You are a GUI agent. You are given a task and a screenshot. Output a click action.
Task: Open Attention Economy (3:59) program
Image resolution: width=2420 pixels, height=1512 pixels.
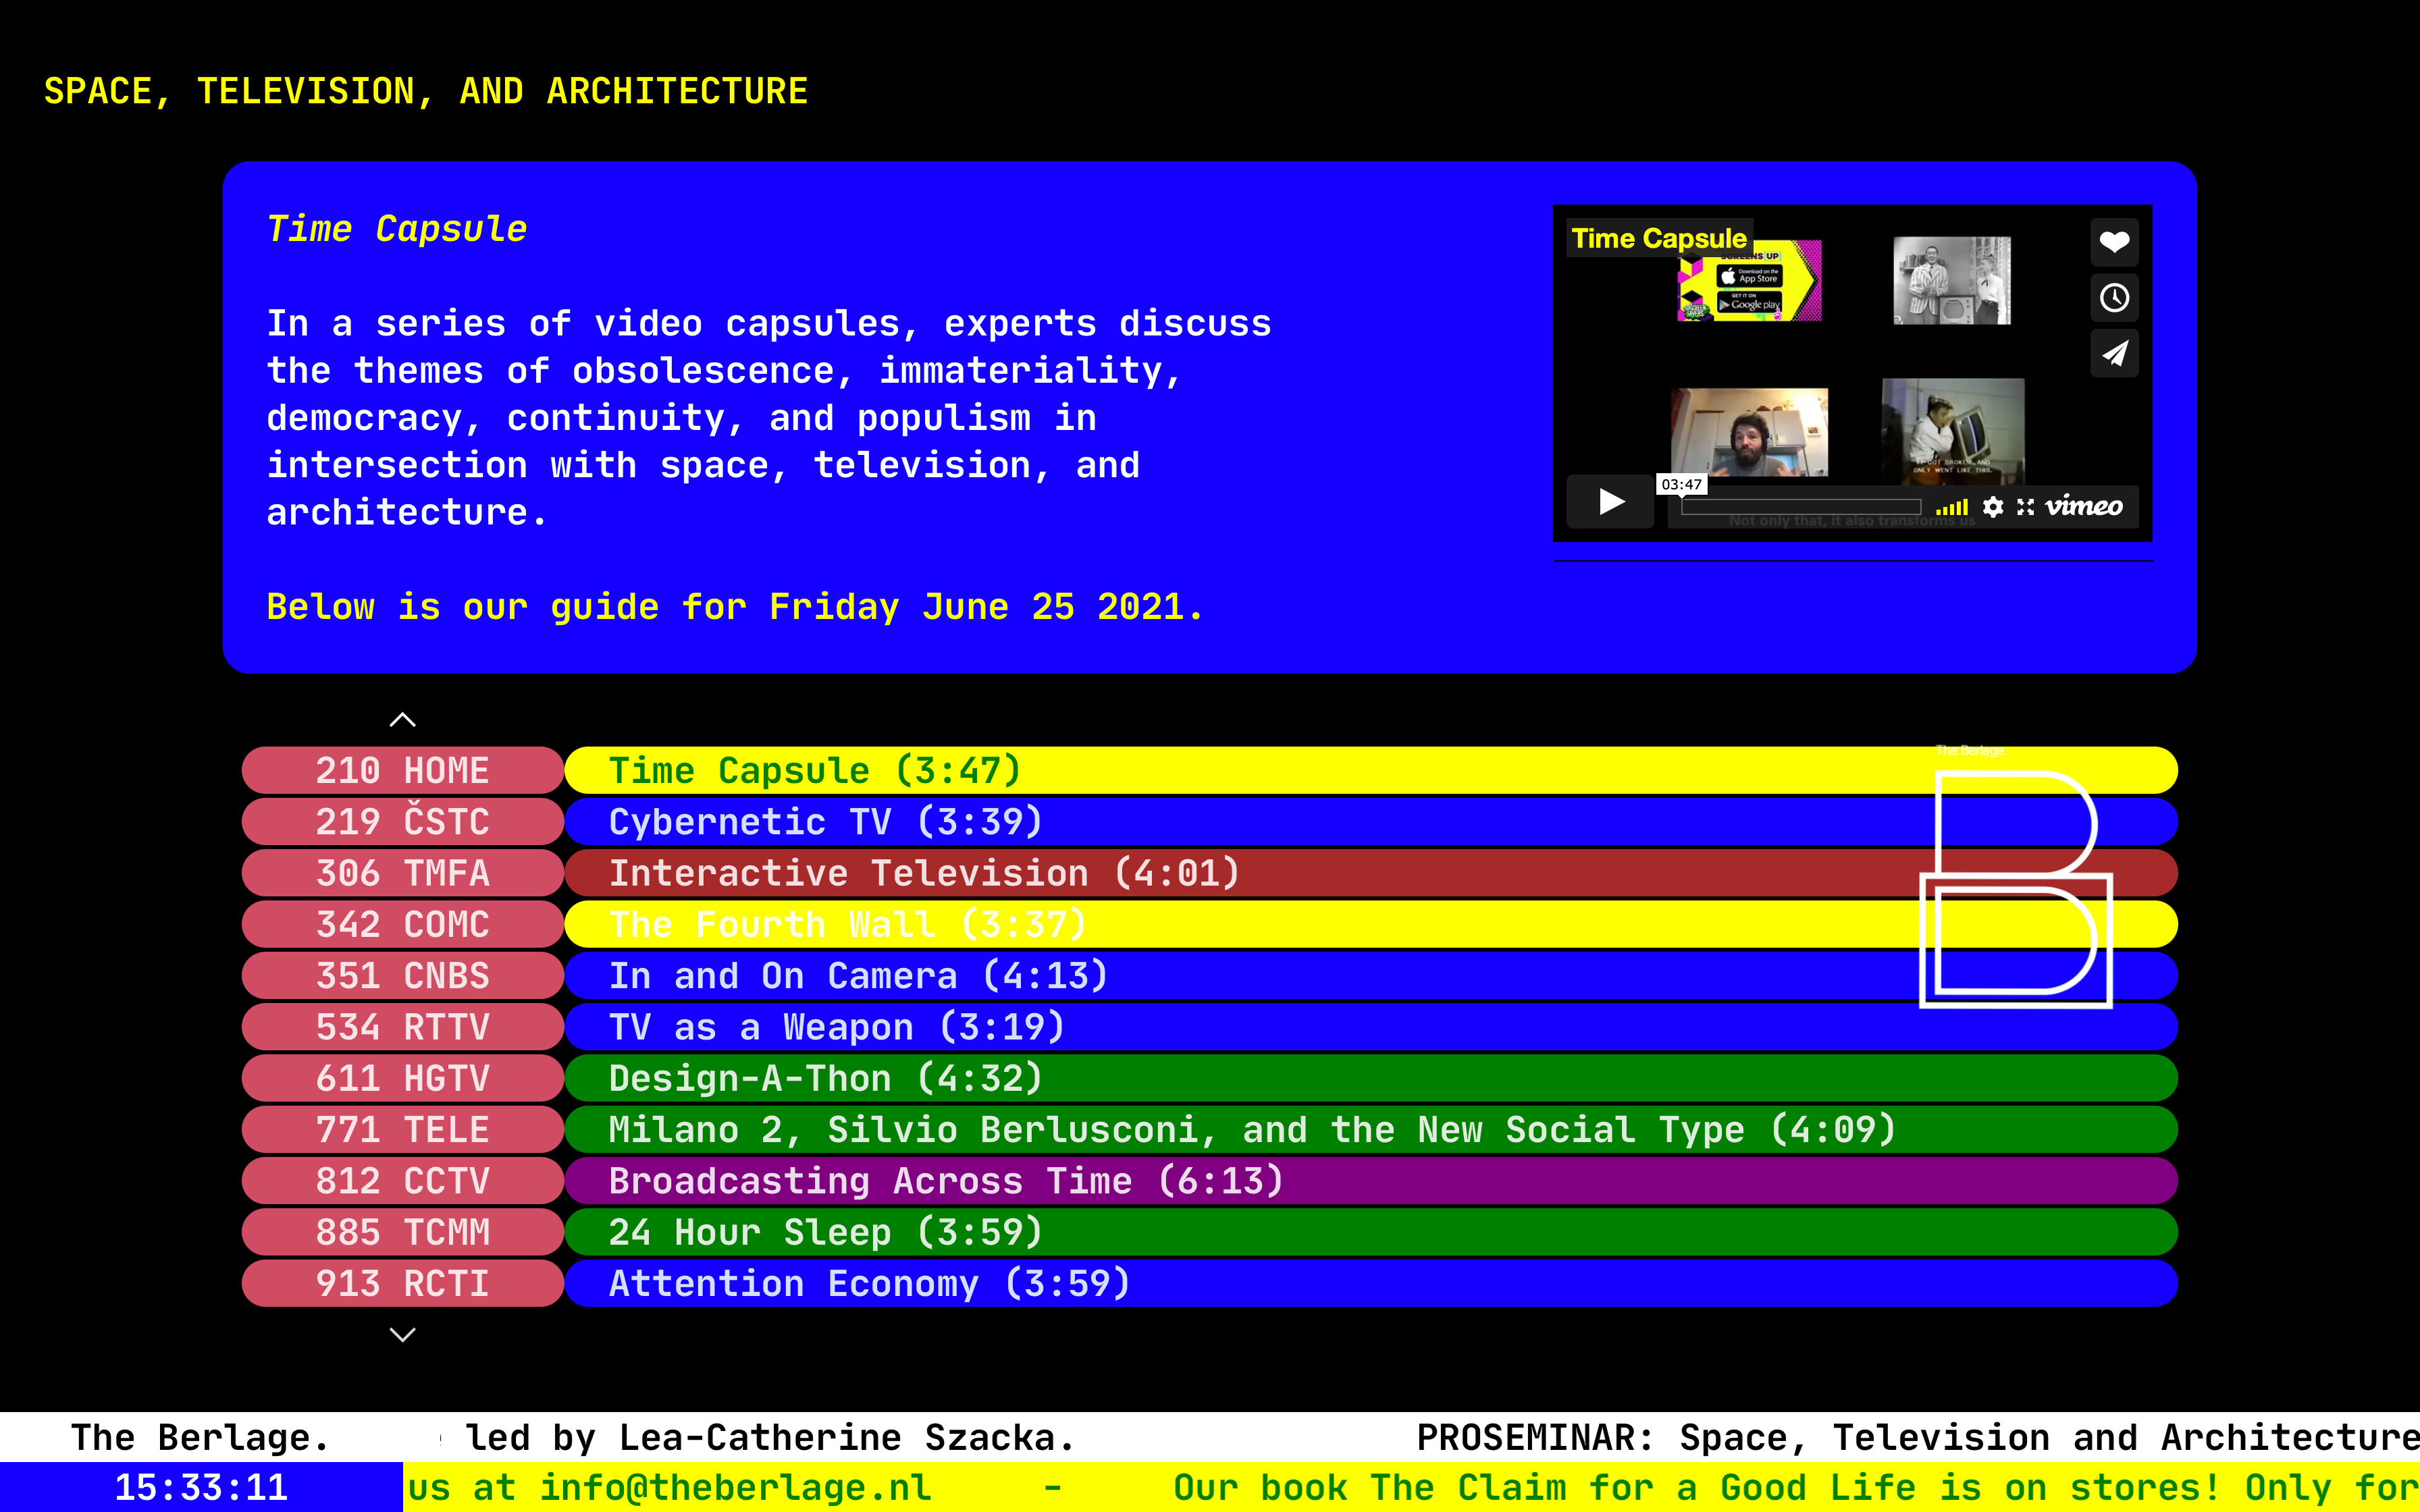coord(1371,1284)
